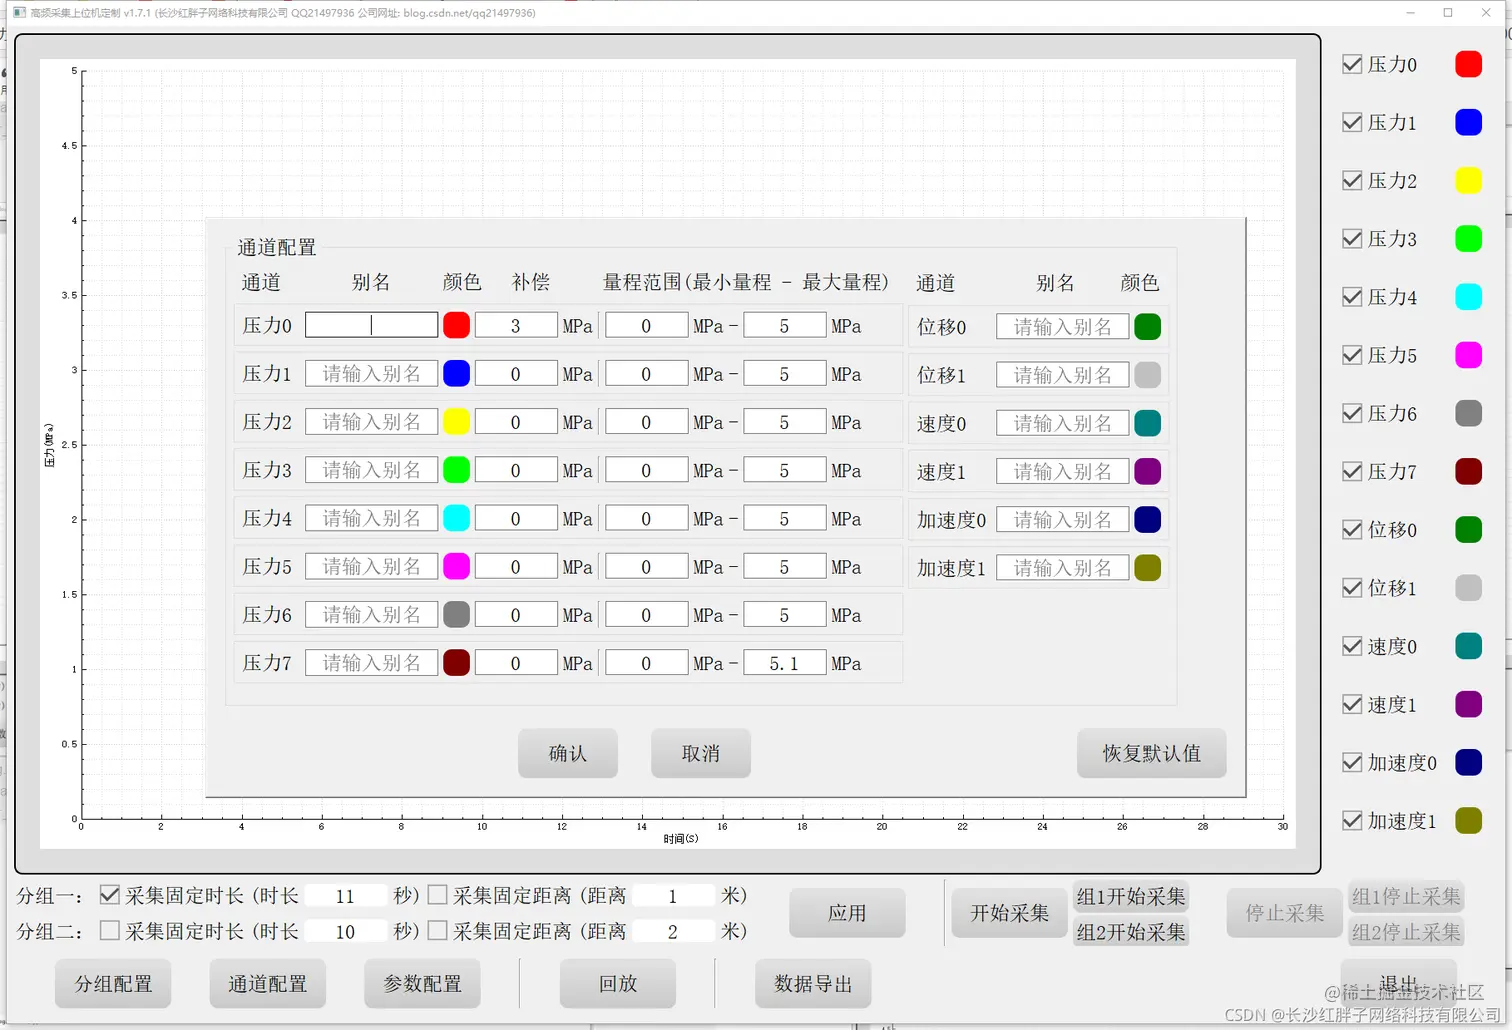The height and width of the screenshot is (1030, 1512).
Task: Open the 参数配置 parameter configuration
Action: 422,984
